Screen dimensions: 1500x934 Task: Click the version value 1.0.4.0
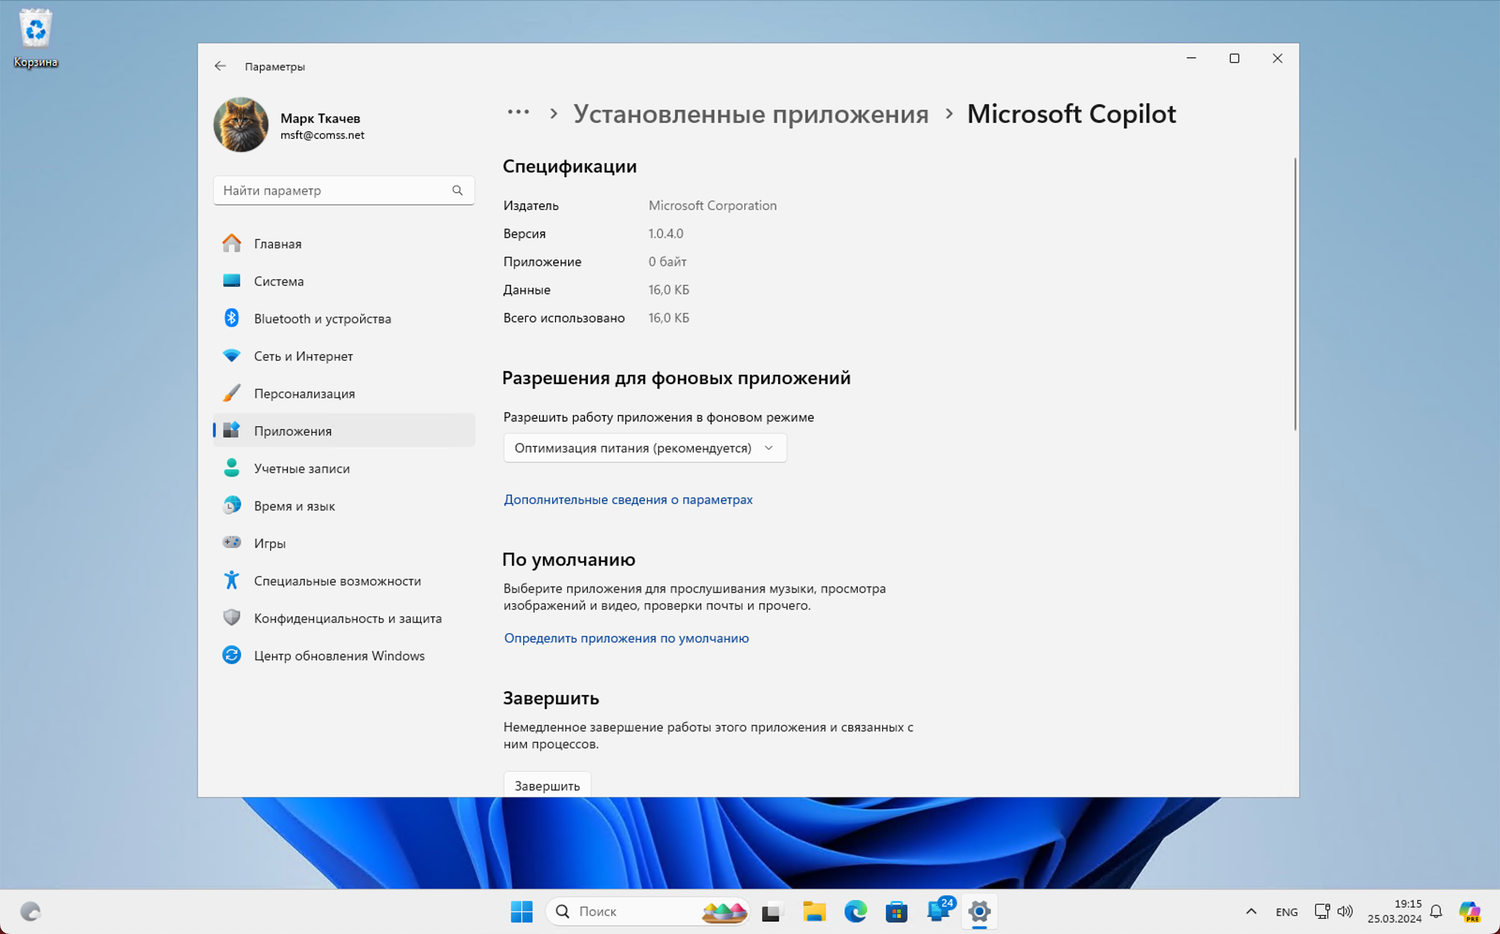[666, 233]
